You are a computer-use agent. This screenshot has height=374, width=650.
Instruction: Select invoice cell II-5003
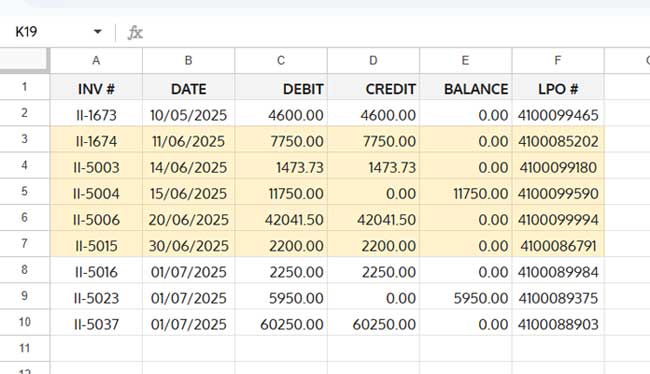[x=96, y=166]
